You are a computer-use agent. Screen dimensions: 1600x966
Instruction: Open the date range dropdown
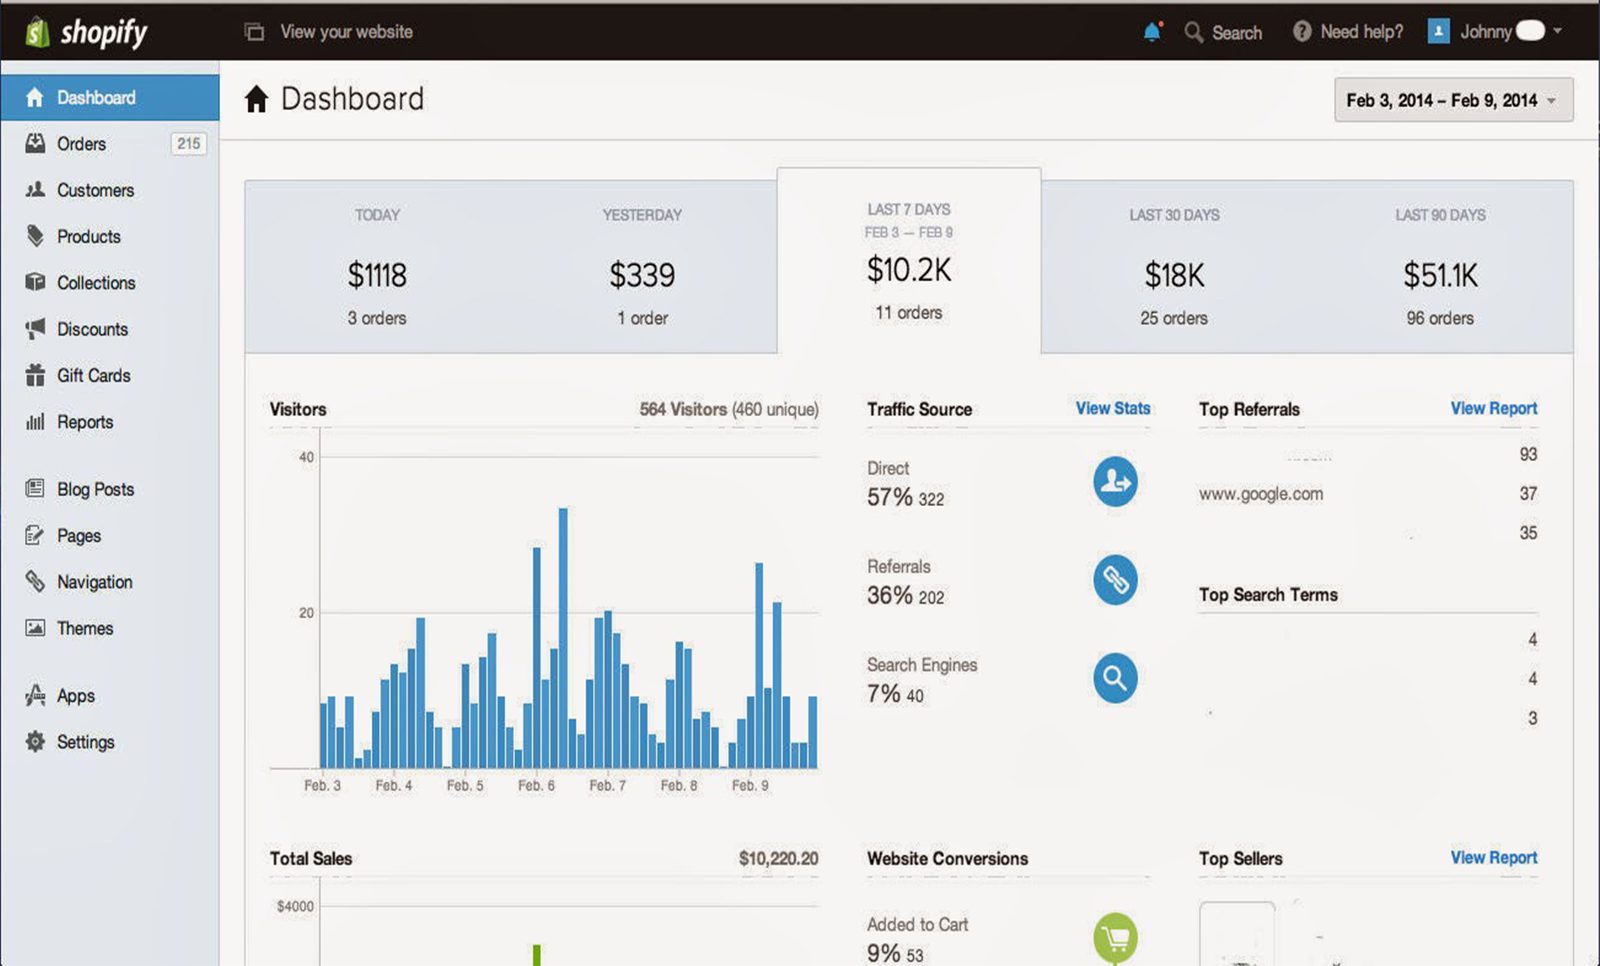(1453, 100)
